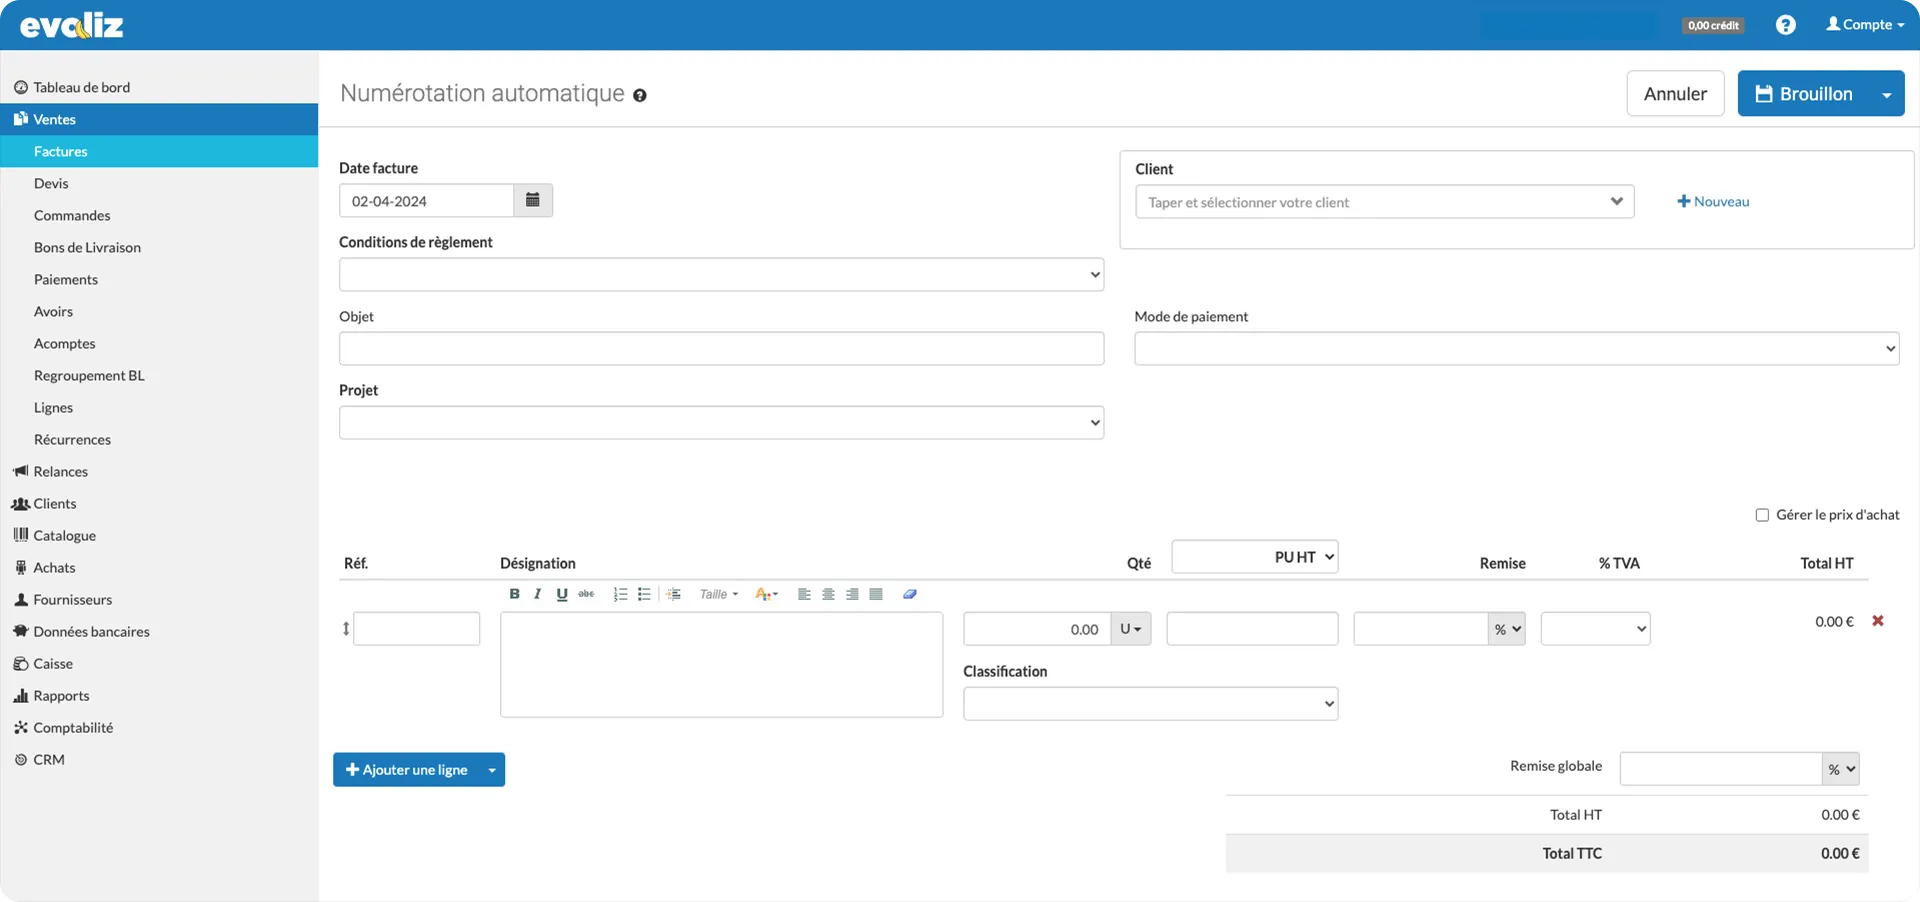Image resolution: width=1920 pixels, height=902 pixels.
Task: Click Ajouter une ligne
Action: click(407, 770)
